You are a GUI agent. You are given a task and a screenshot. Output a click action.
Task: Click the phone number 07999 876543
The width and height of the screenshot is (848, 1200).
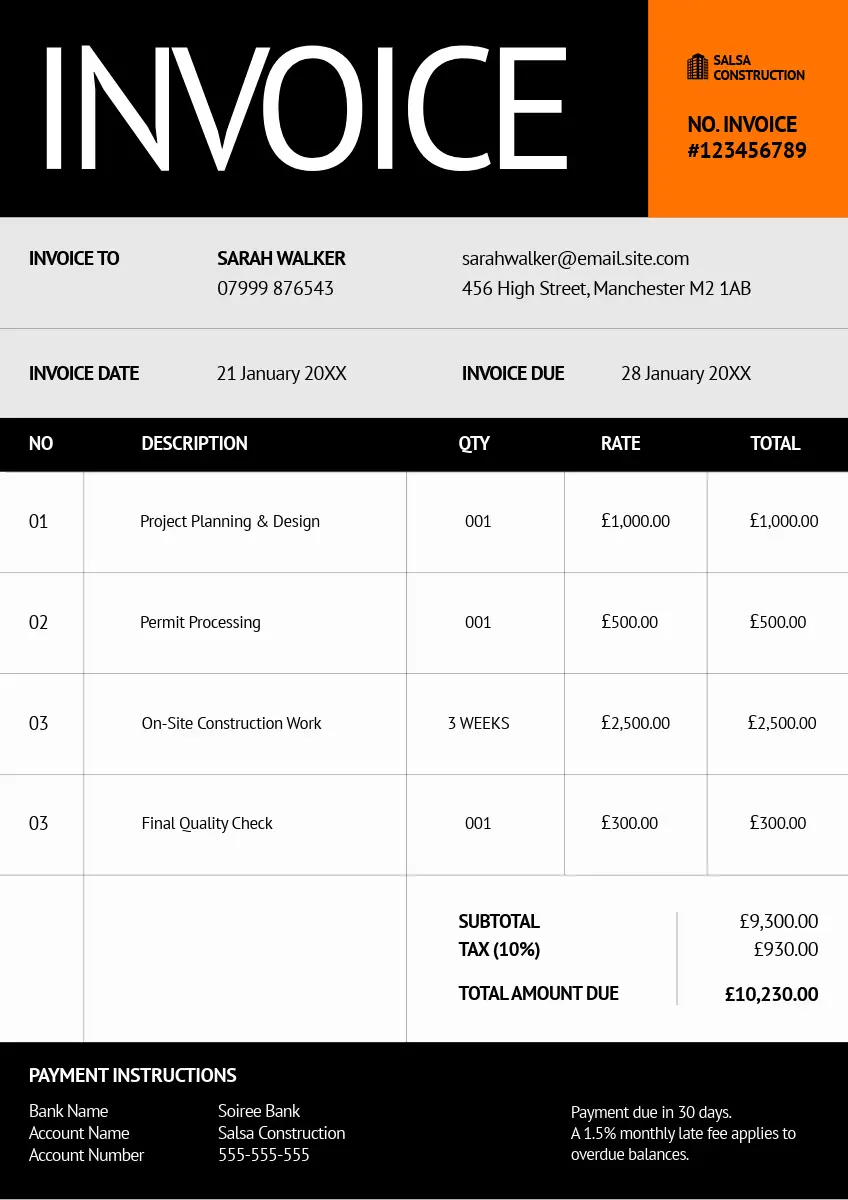(275, 288)
